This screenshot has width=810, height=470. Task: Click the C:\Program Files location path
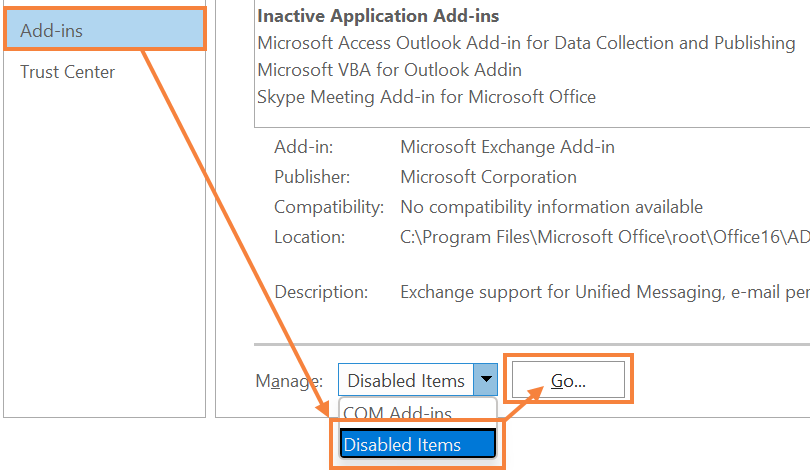click(x=605, y=237)
